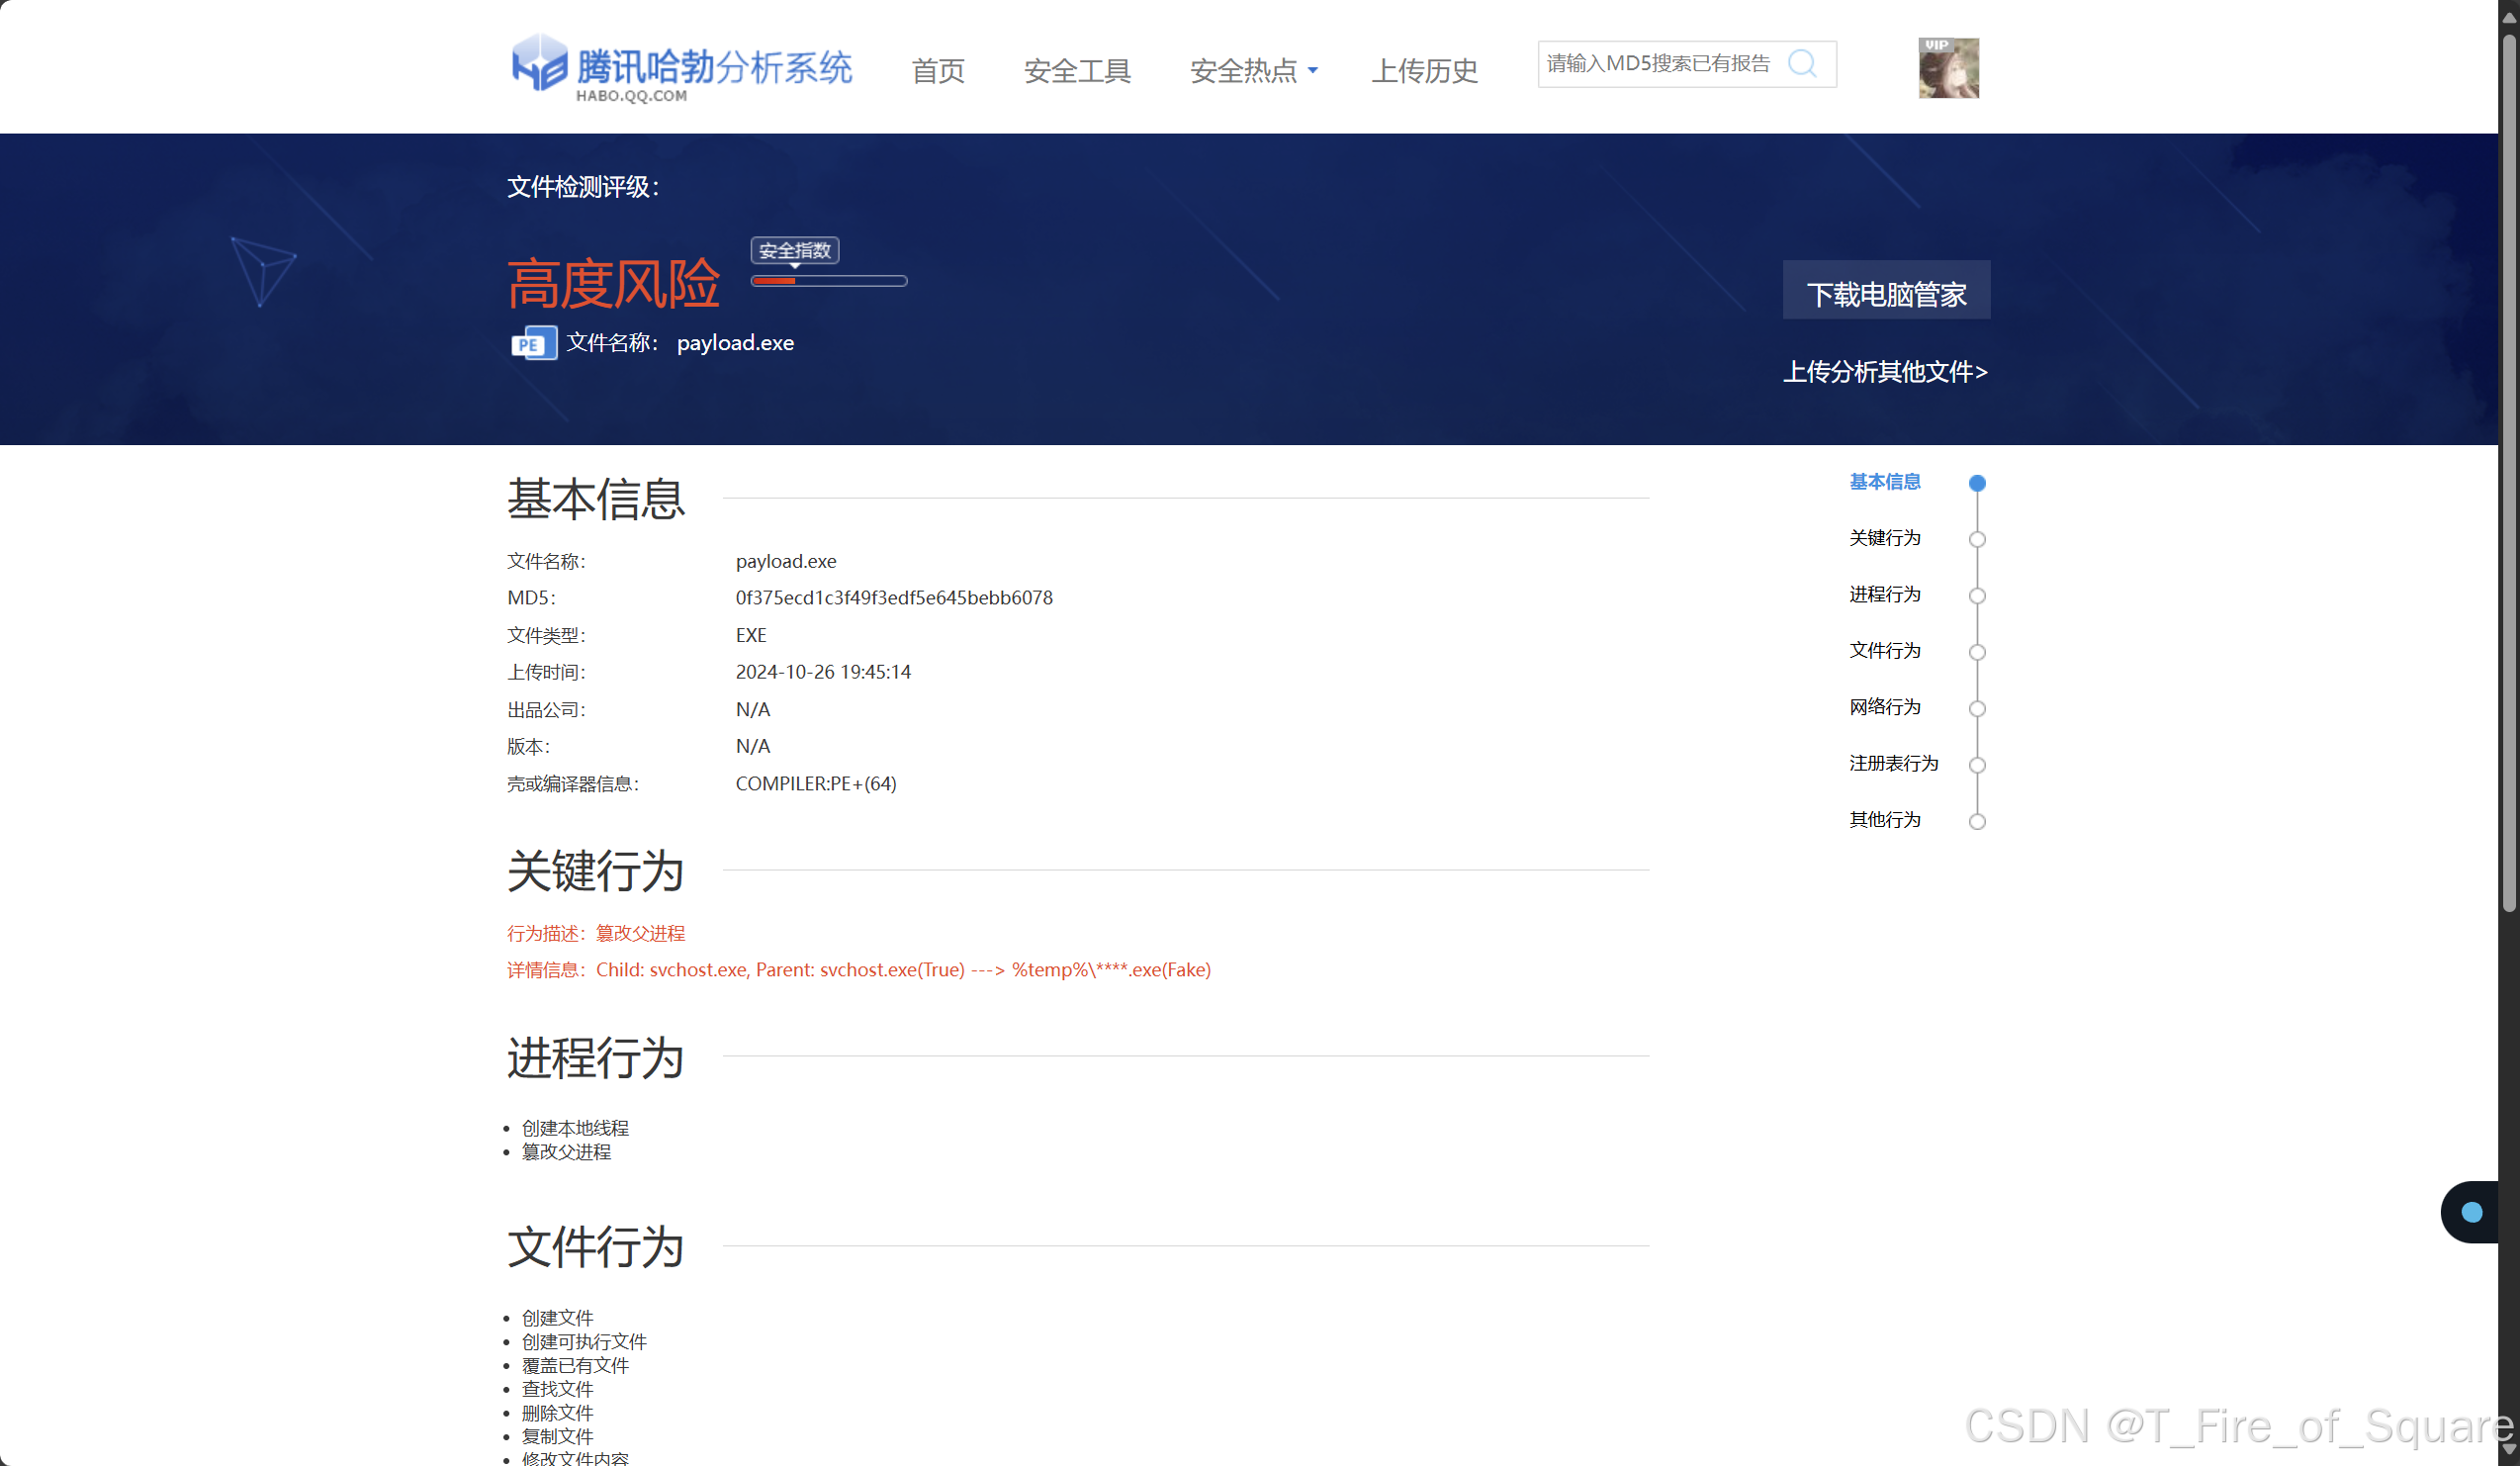The height and width of the screenshot is (1466, 2520).
Task: Click the 下载电脑管家 button
Action: point(1885,292)
